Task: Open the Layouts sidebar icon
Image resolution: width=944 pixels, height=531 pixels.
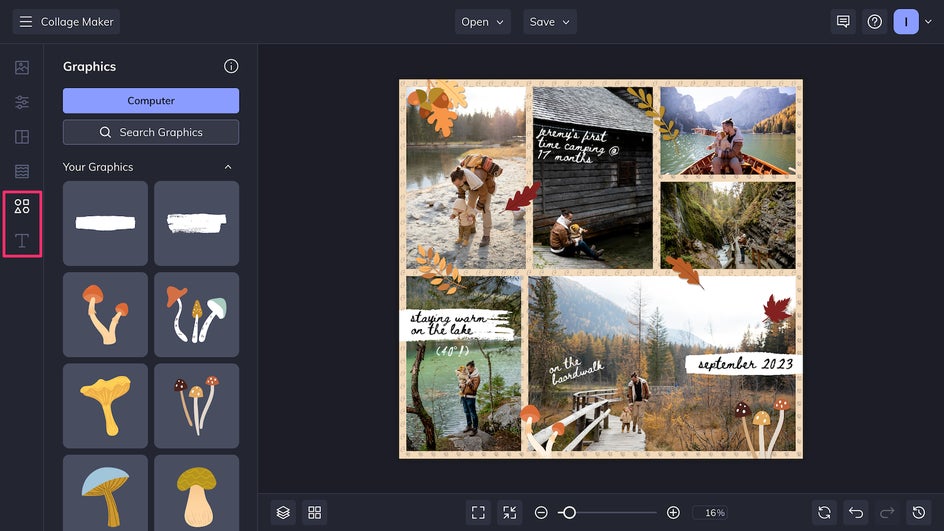Action: click(x=22, y=137)
